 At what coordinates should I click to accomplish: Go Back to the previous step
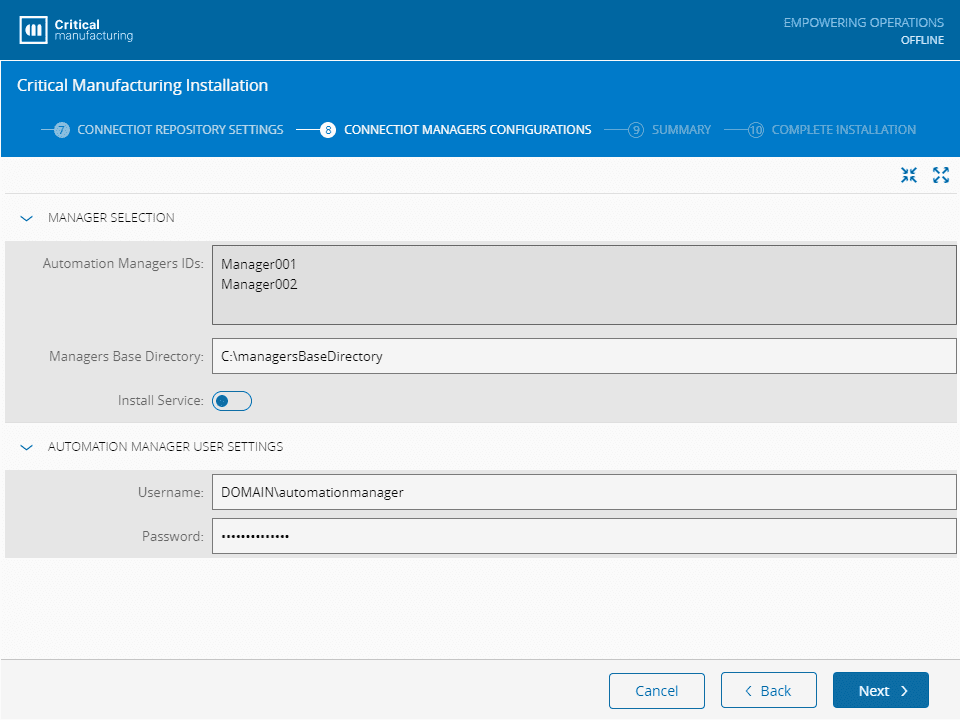pos(768,691)
